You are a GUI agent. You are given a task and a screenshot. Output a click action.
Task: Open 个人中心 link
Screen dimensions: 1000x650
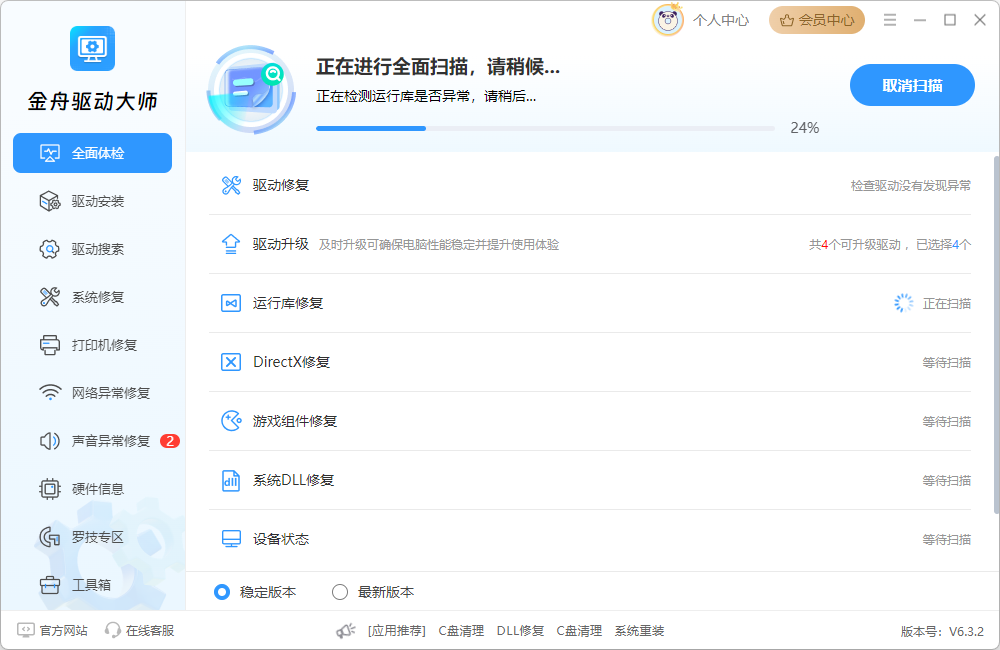(x=721, y=20)
